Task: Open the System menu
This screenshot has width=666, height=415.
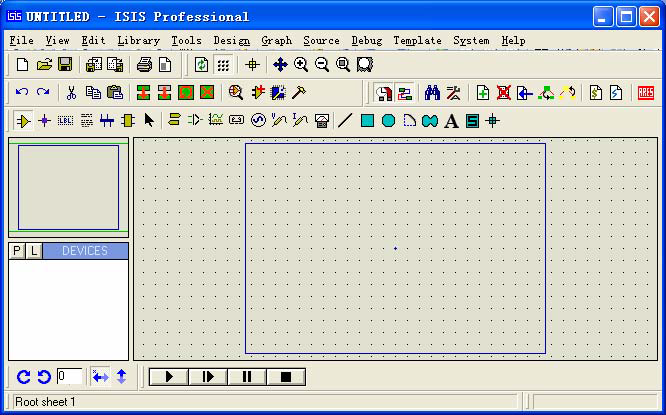Action: pos(471,40)
